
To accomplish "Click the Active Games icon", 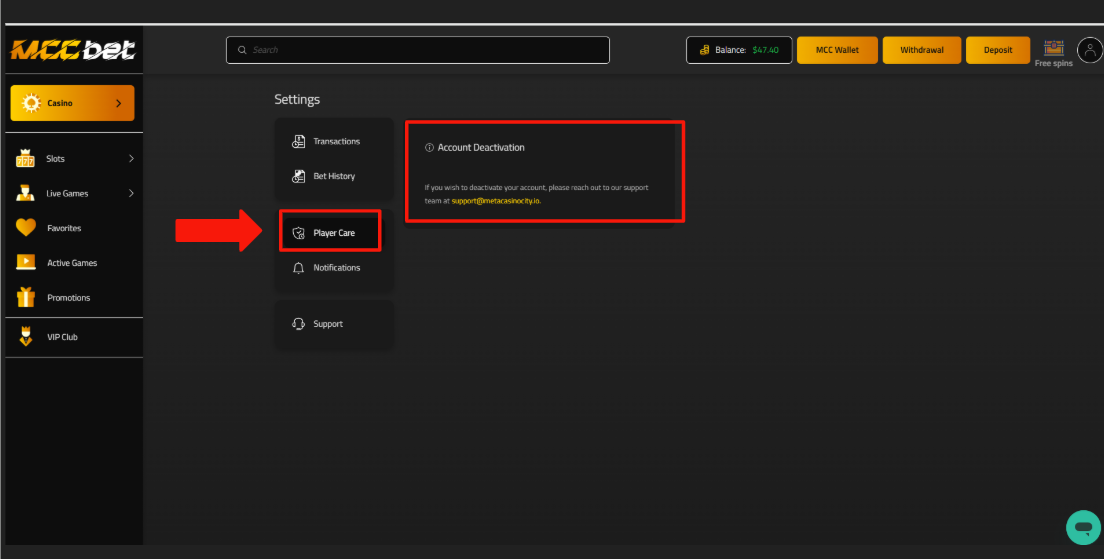I will tap(26, 263).
